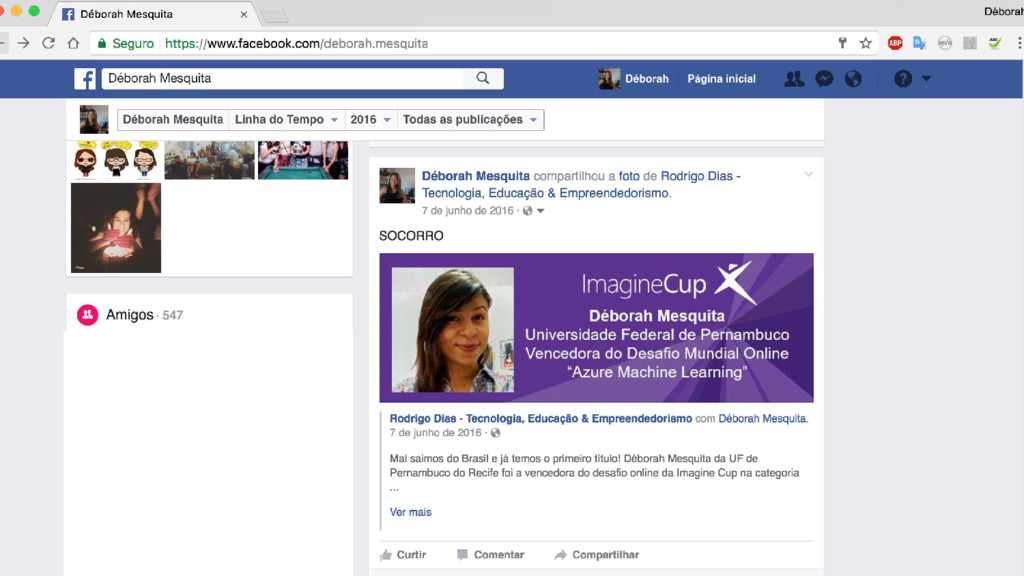The image size is (1024, 576).
Task: Open the Adblock Plus extension icon
Action: pos(895,43)
